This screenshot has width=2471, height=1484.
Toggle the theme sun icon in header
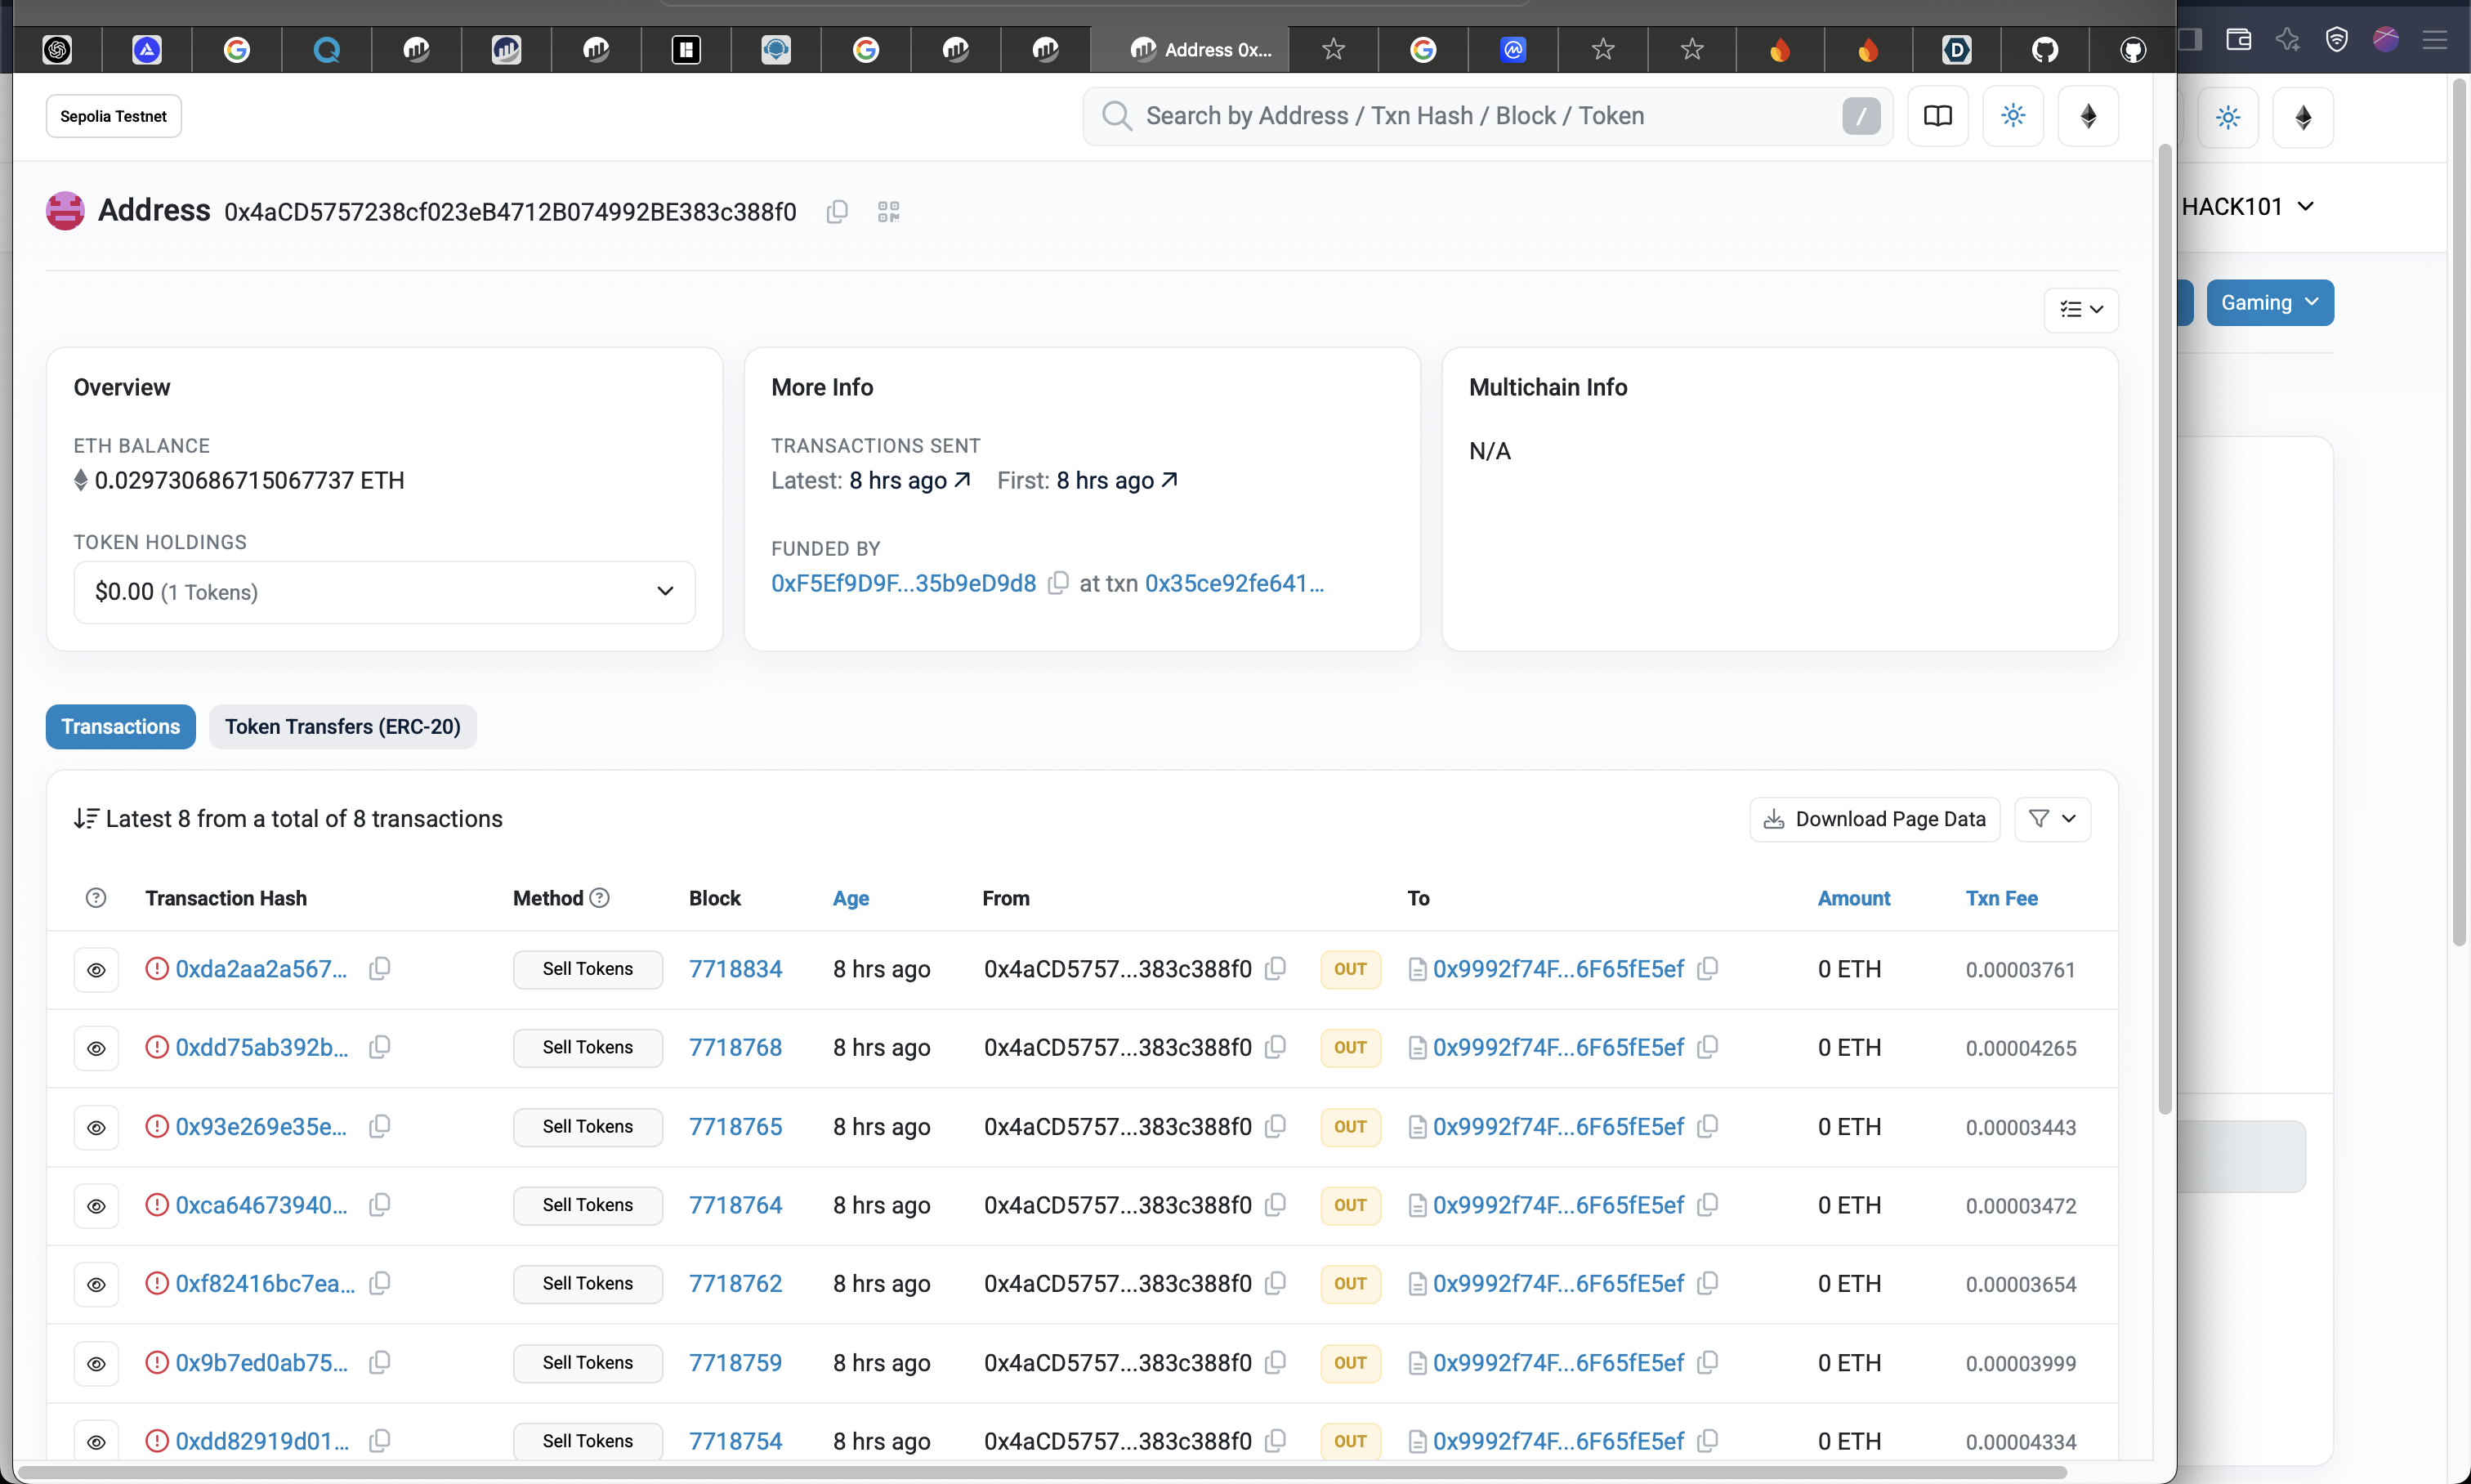point(2012,116)
